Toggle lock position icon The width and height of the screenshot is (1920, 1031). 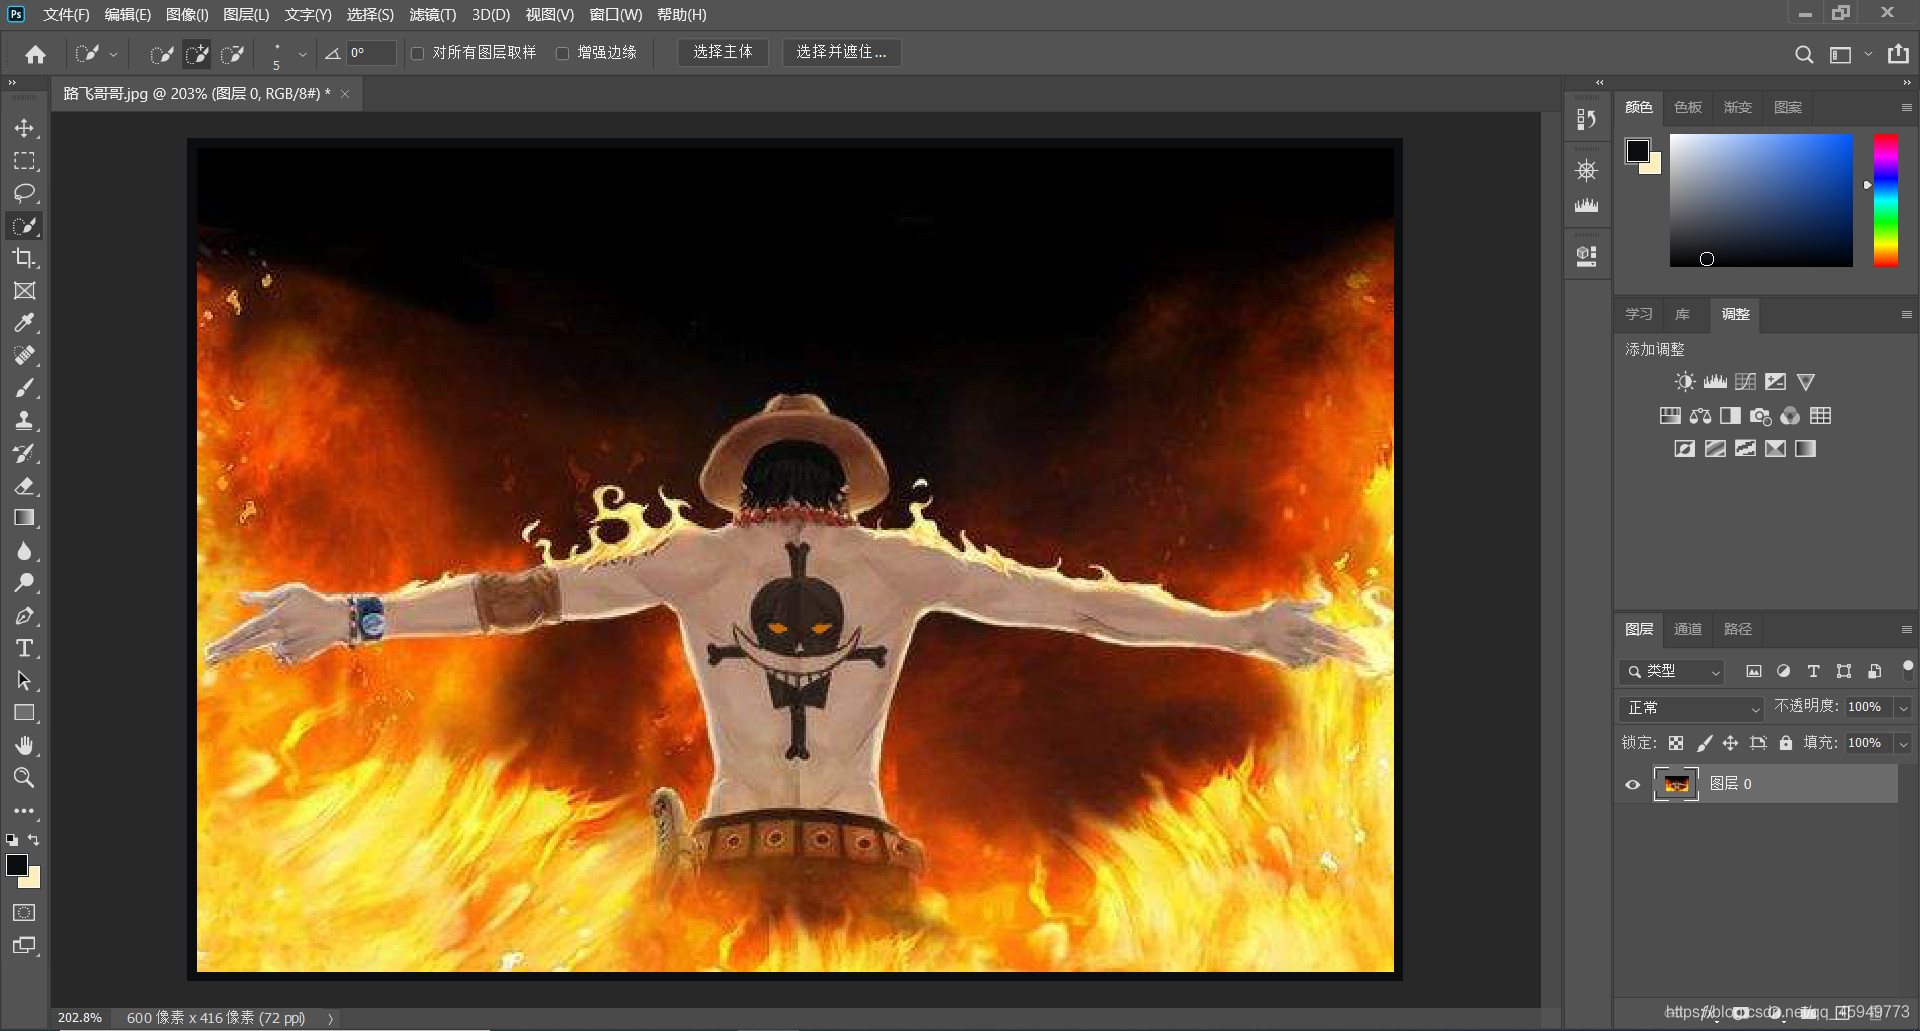point(1731,743)
